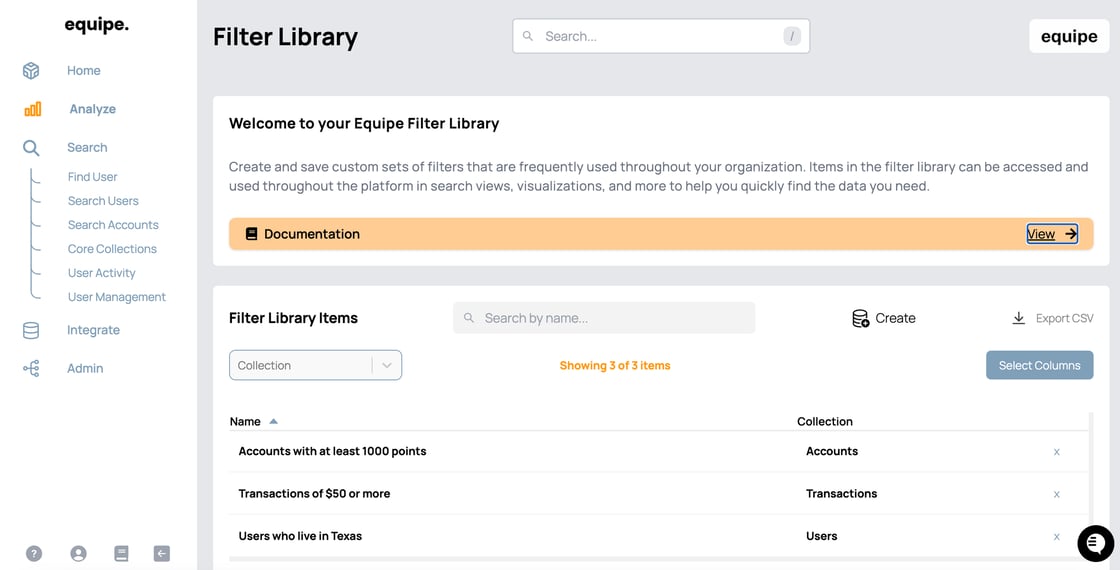Open the Analyze section
The height and width of the screenshot is (570, 1120).
coord(92,109)
